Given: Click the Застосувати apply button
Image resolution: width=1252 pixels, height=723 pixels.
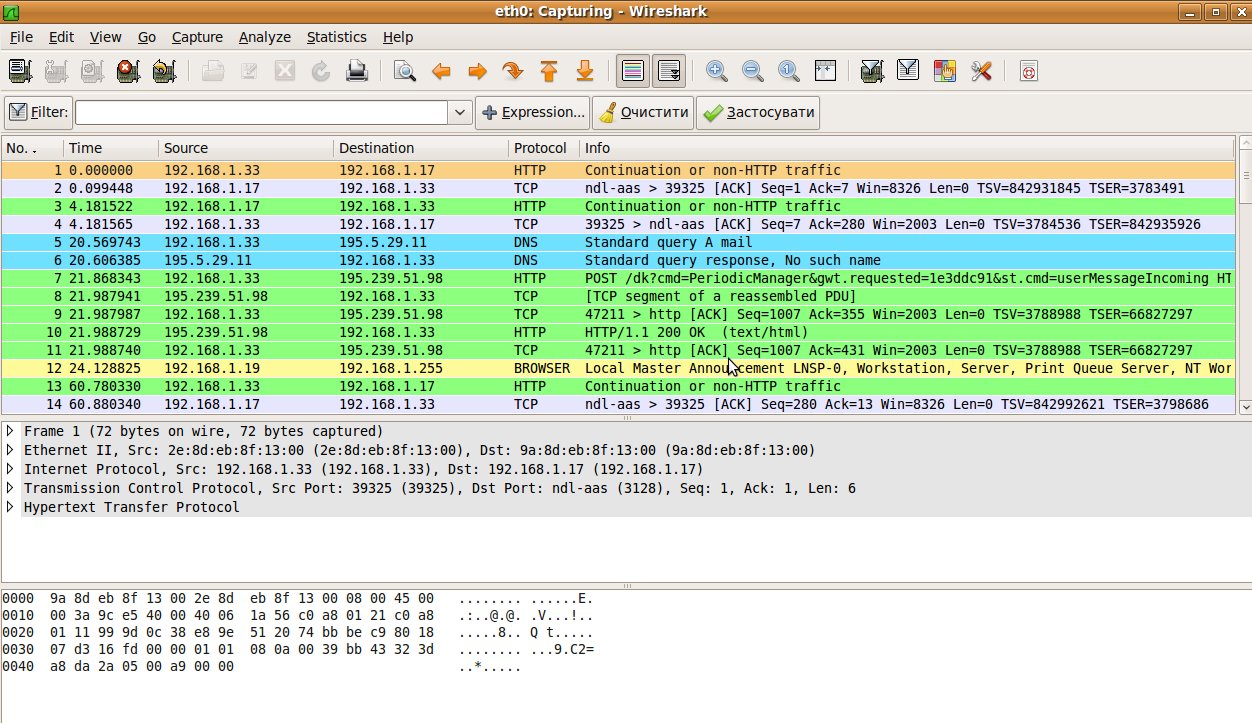Looking at the screenshot, I should (758, 112).
